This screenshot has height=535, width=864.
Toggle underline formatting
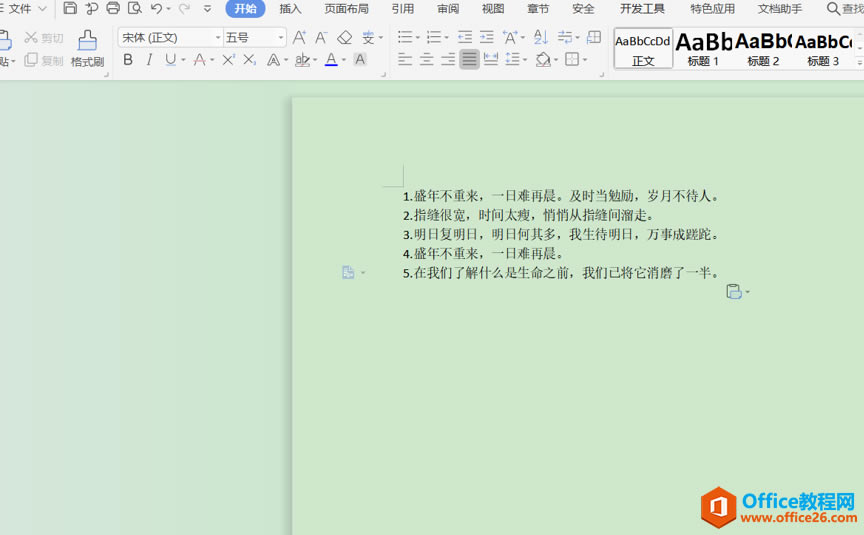click(x=171, y=60)
